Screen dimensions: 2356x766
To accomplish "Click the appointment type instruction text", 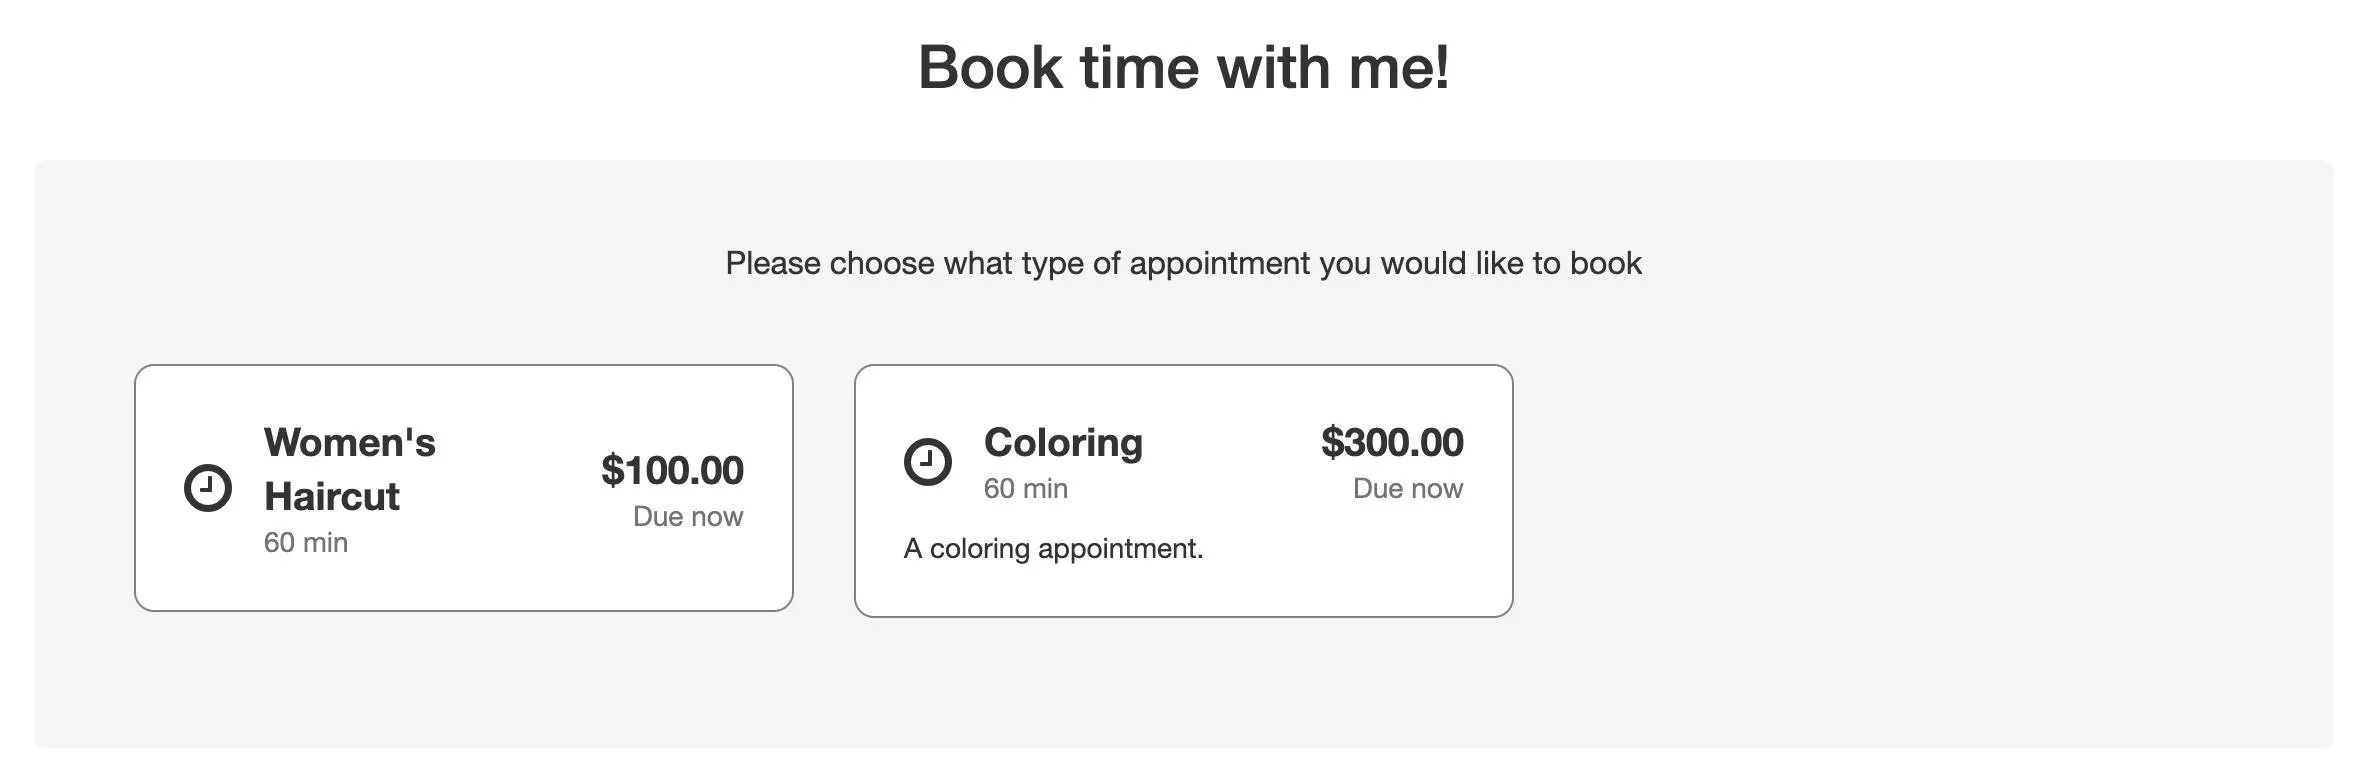I will point(1182,263).
